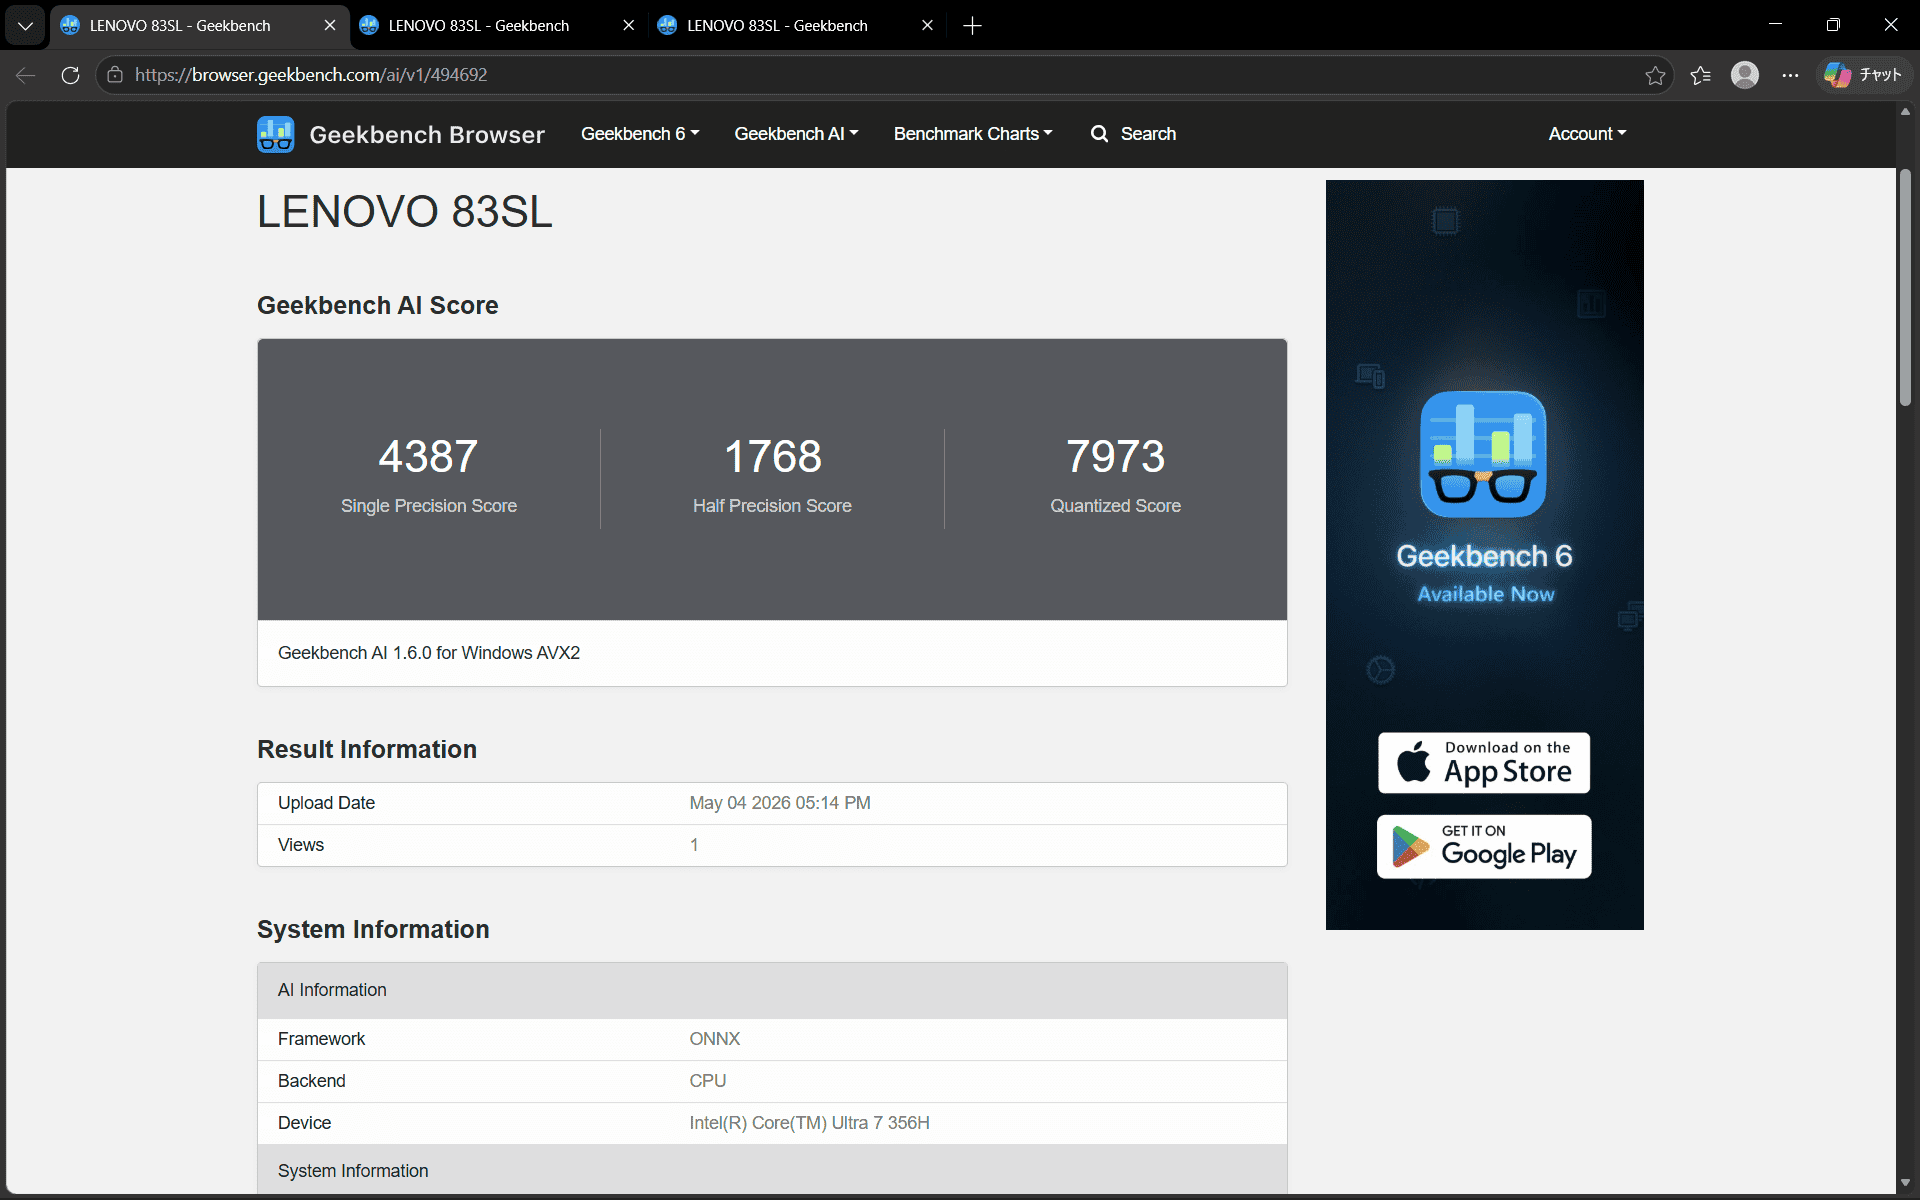Close the third LENOVO 83SL tab
The width and height of the screenshot is (1920, 1200).
click(x=927, y=26)
